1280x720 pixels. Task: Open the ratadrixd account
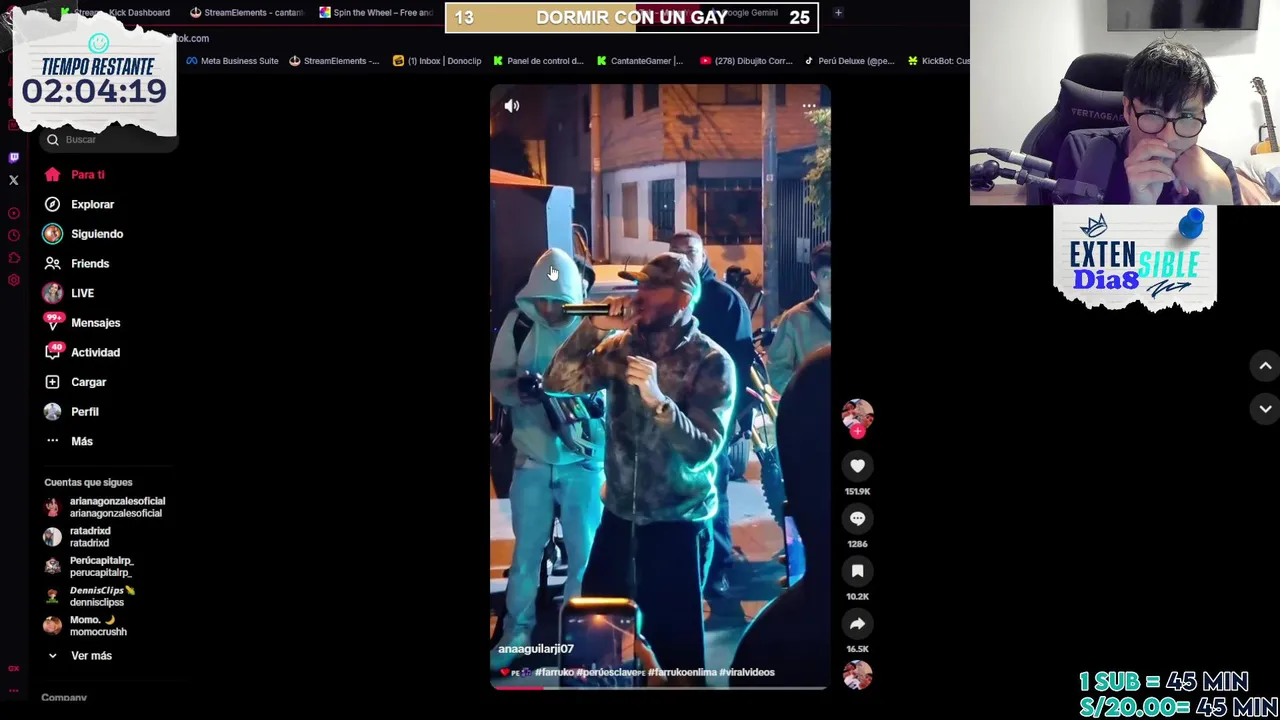pos(78,537)
